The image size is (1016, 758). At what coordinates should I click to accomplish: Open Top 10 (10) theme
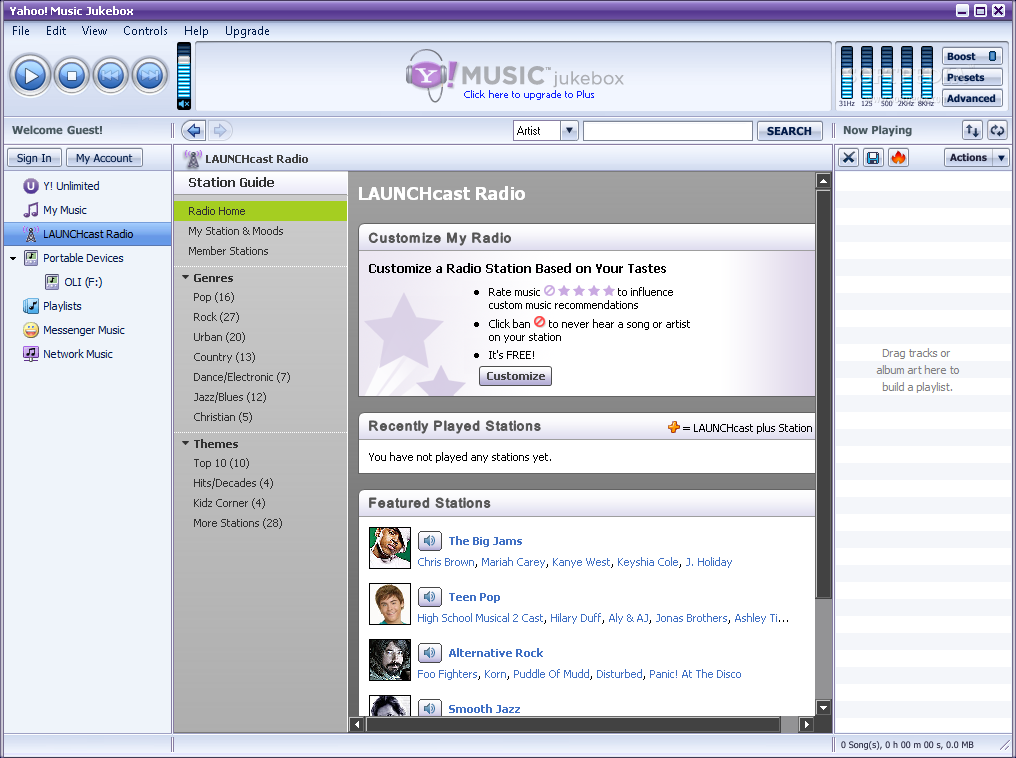click(221, 463)
